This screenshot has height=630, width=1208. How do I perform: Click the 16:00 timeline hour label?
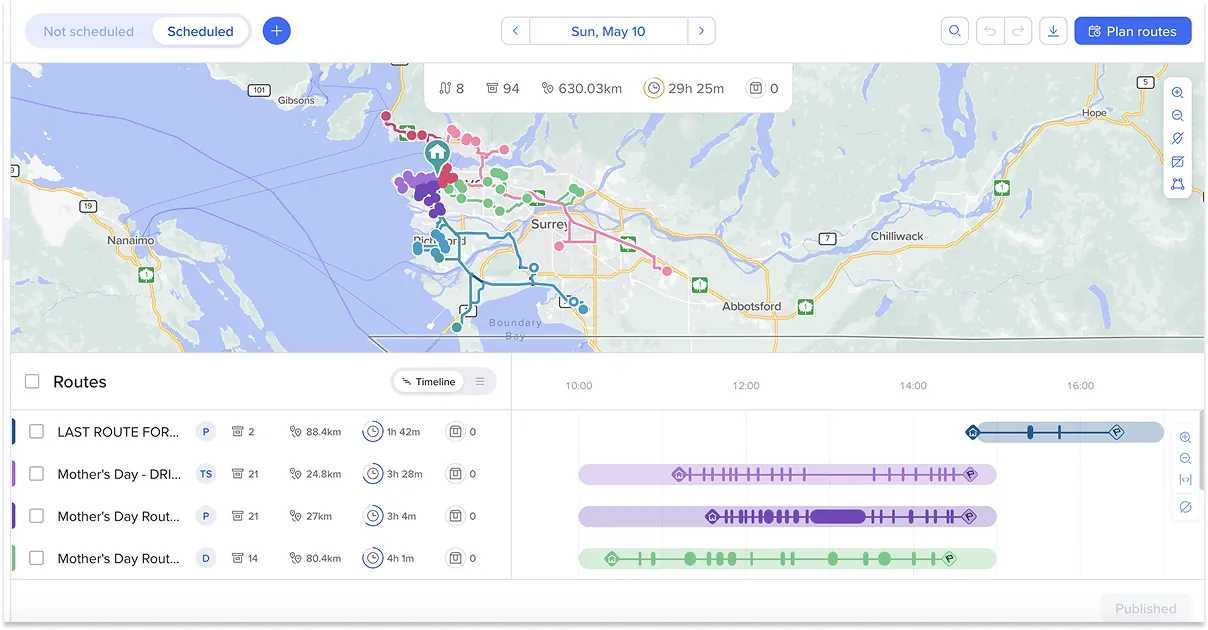coord(1080,386)
